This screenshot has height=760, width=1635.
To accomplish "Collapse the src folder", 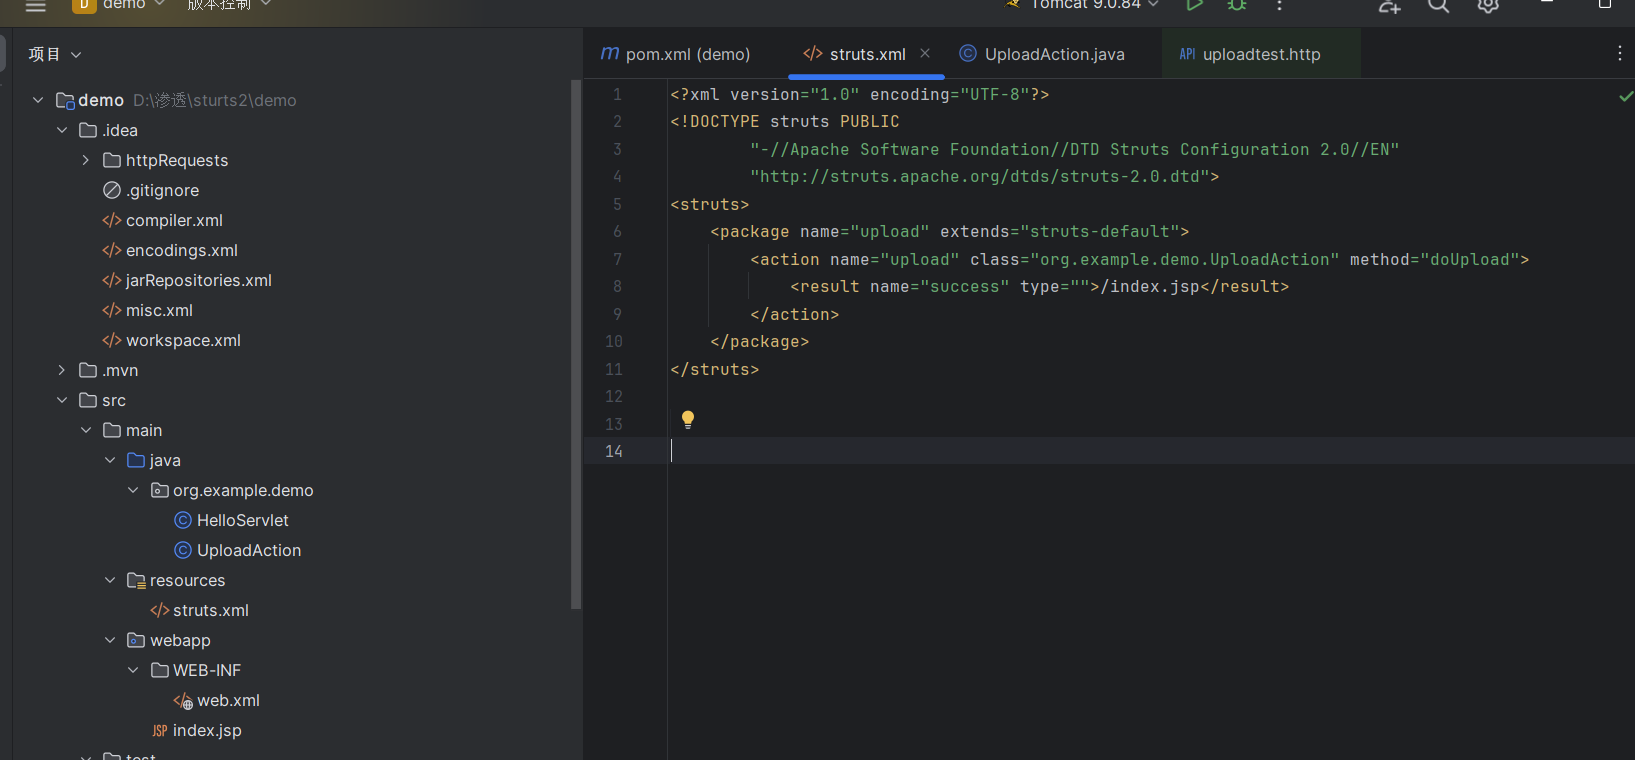I will coord(62,400).
